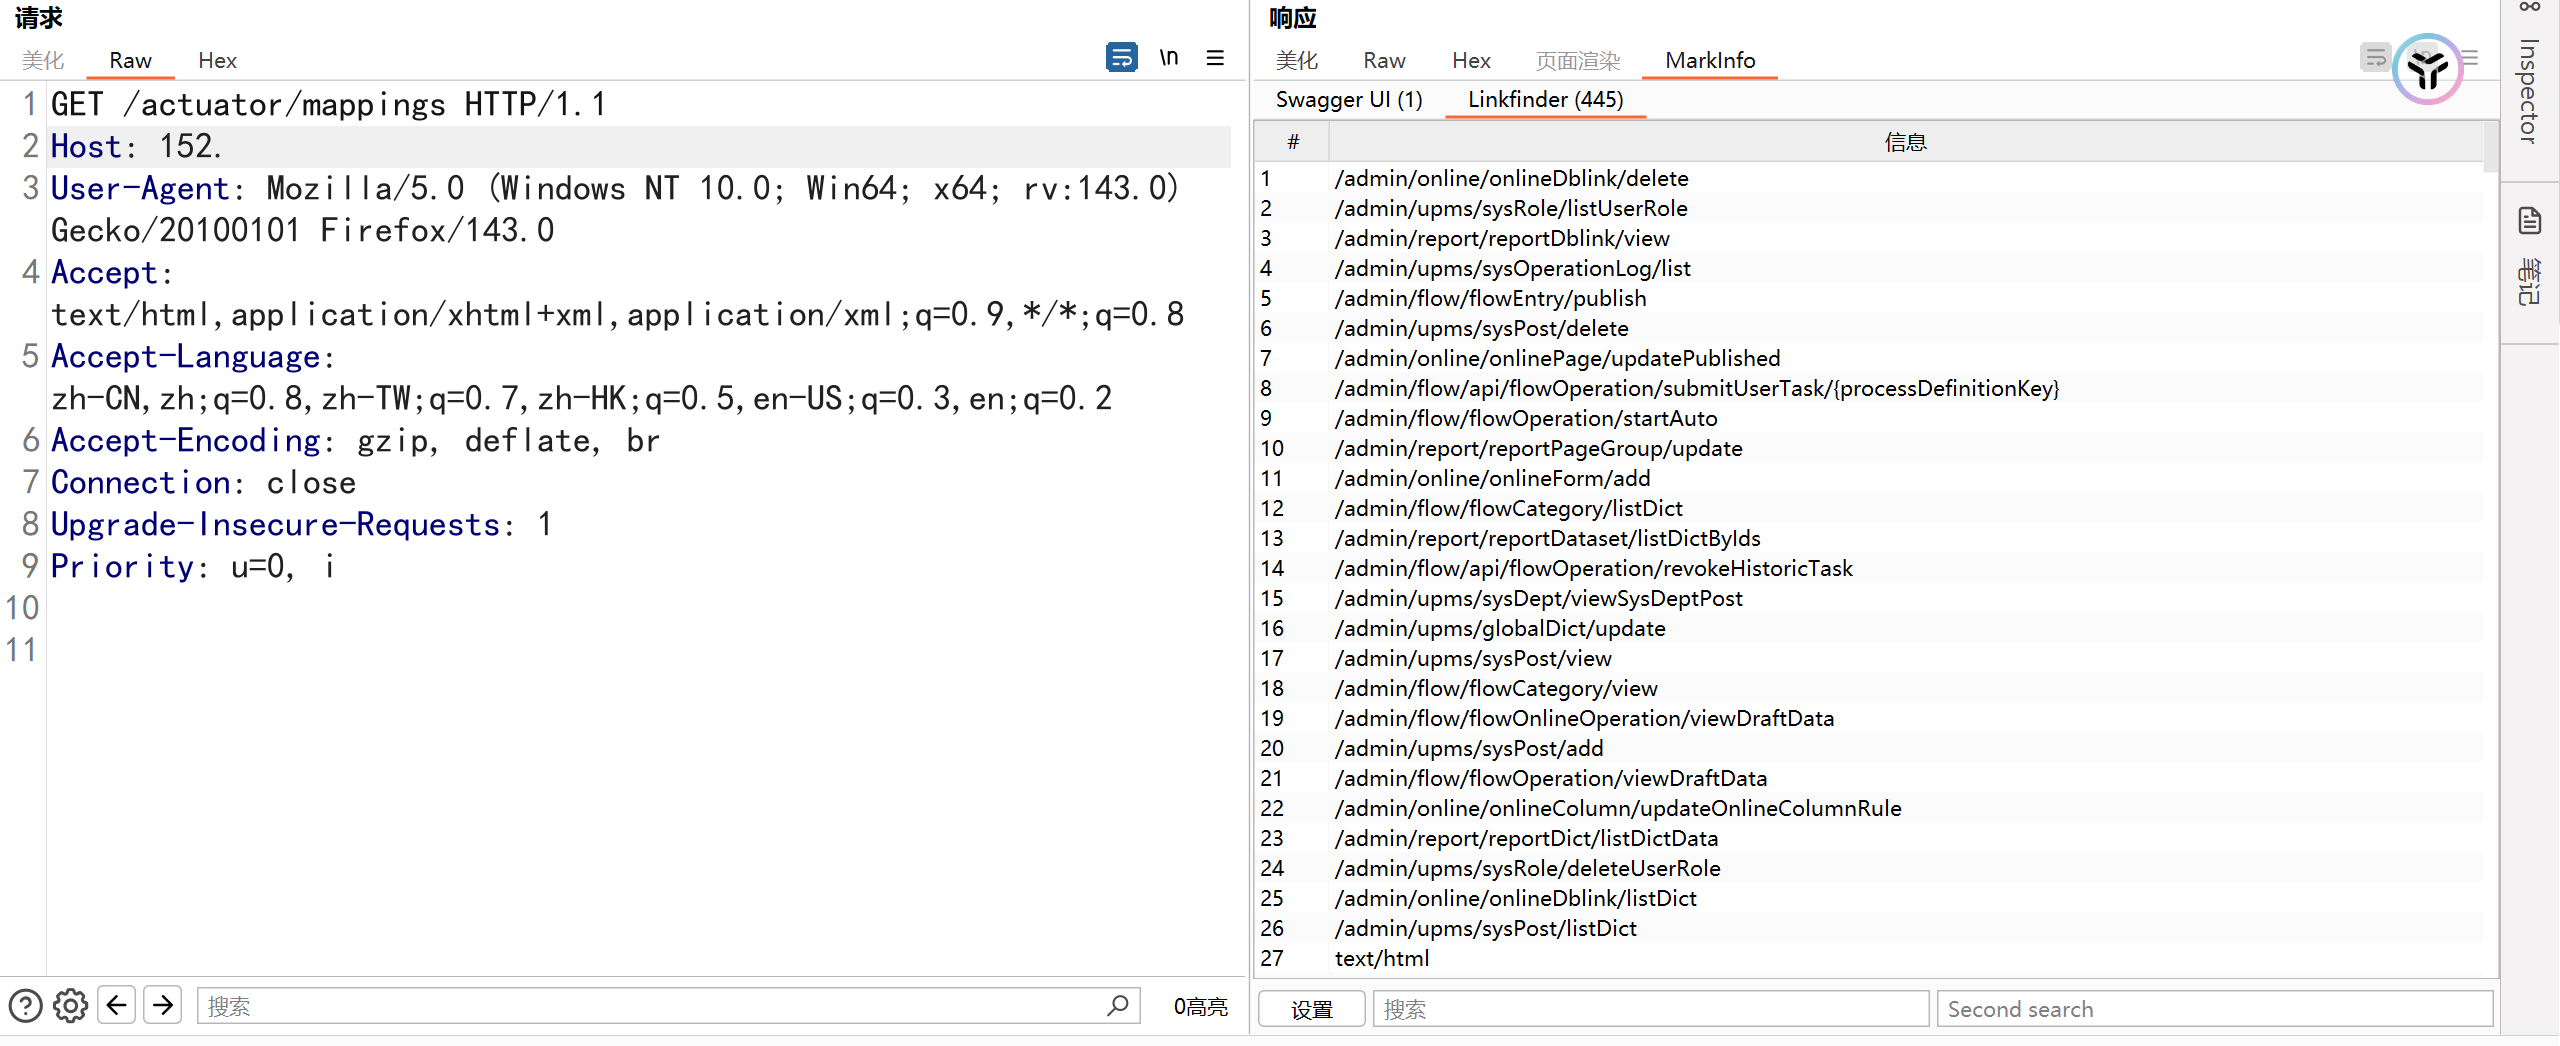Click the magnifier icon in the request search box
Screen dimensions: 2560x1046
pos(1118,1005)
